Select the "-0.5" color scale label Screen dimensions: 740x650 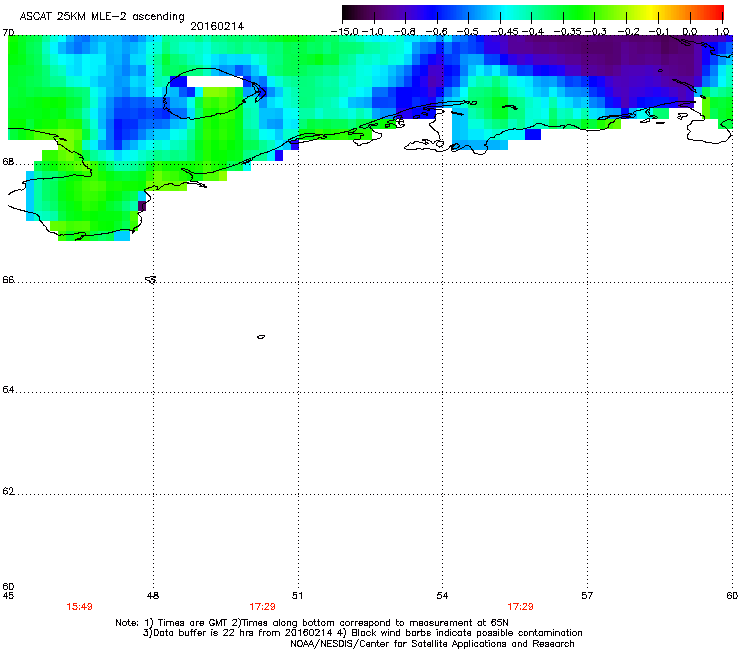(x=468, y=32)
